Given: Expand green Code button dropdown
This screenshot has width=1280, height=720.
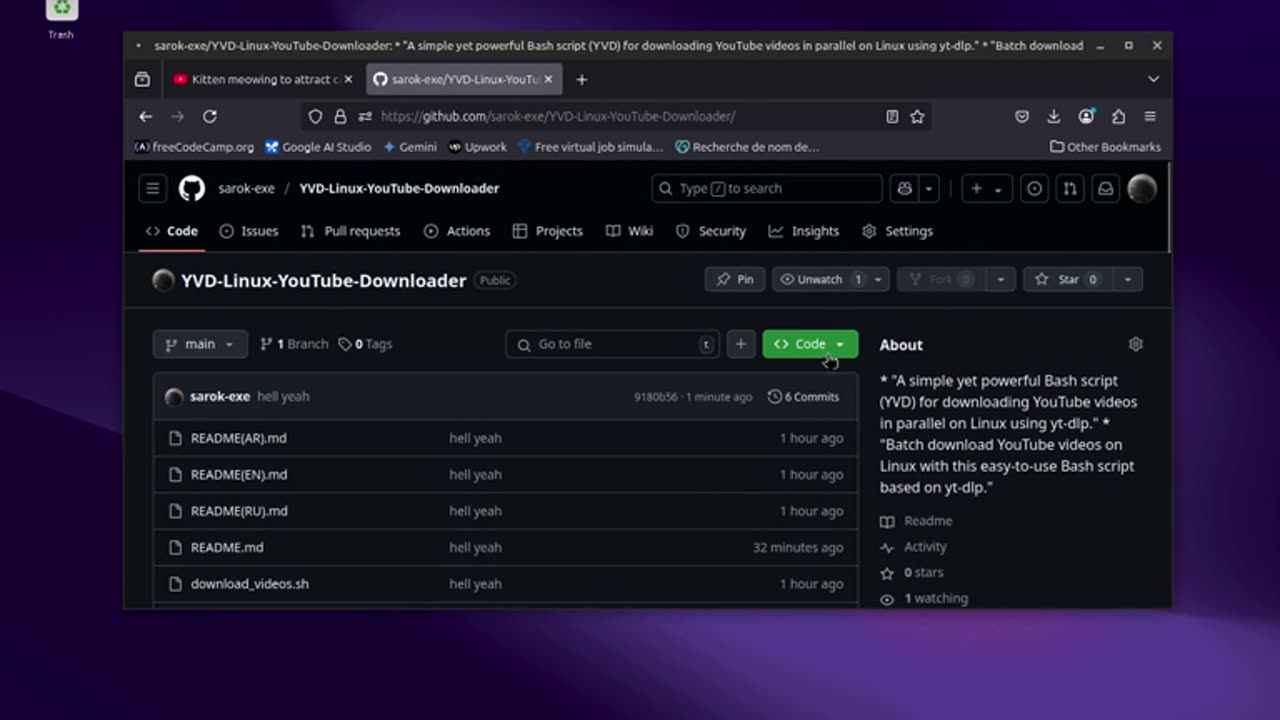Looking at the screenshot, I should pyautogui.click(x=840, y=344).
